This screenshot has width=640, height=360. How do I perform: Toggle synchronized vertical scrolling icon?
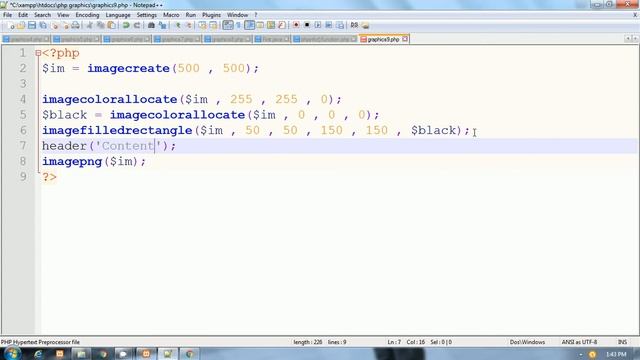(x=202, y=25)
